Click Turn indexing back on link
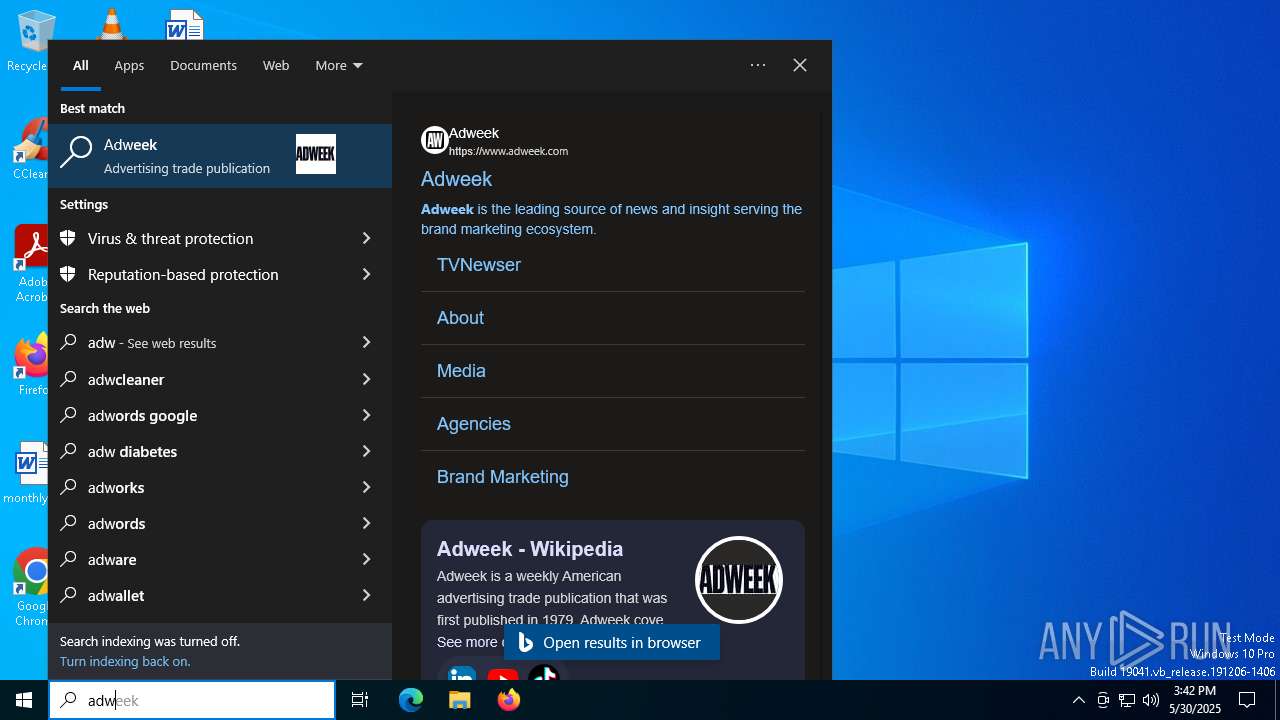 click(x=125, y=661)
